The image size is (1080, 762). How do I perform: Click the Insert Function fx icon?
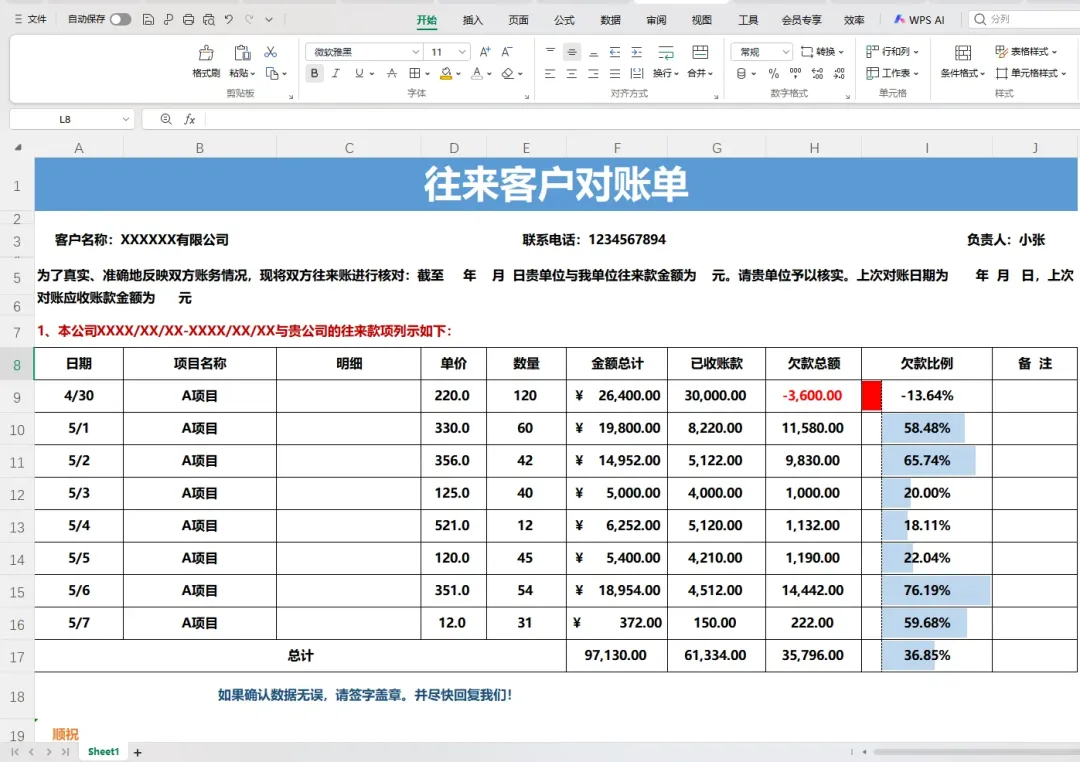click(189, 119)
